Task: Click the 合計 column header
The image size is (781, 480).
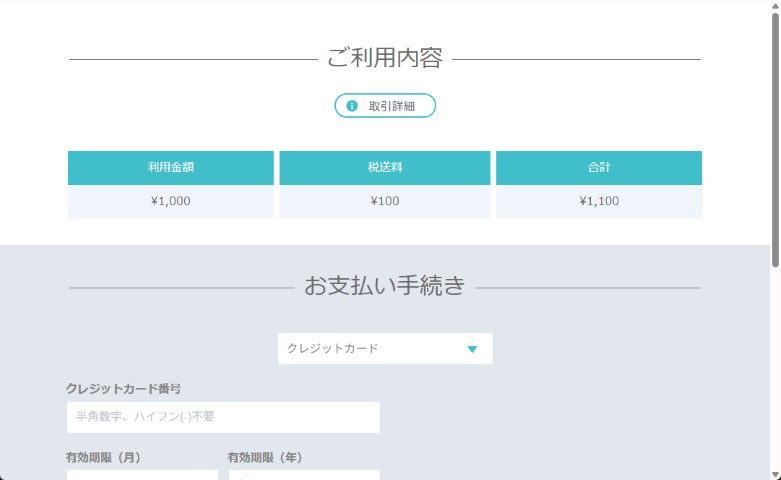Action: pyautogui.click(x=598, y=168)
